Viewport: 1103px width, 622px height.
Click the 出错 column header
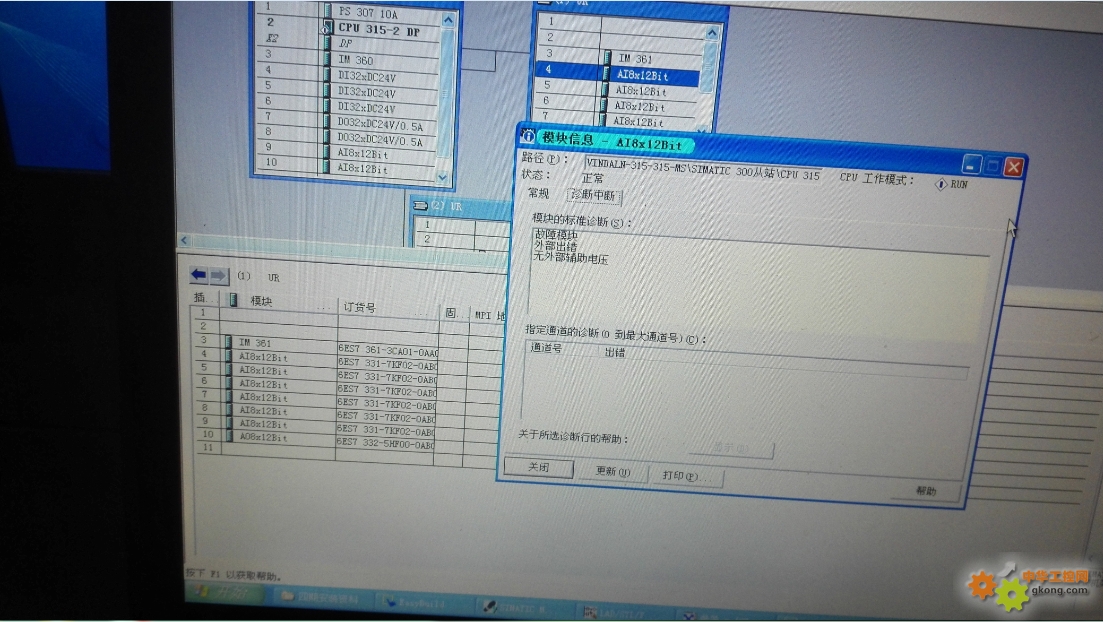(x=615, y=352)
